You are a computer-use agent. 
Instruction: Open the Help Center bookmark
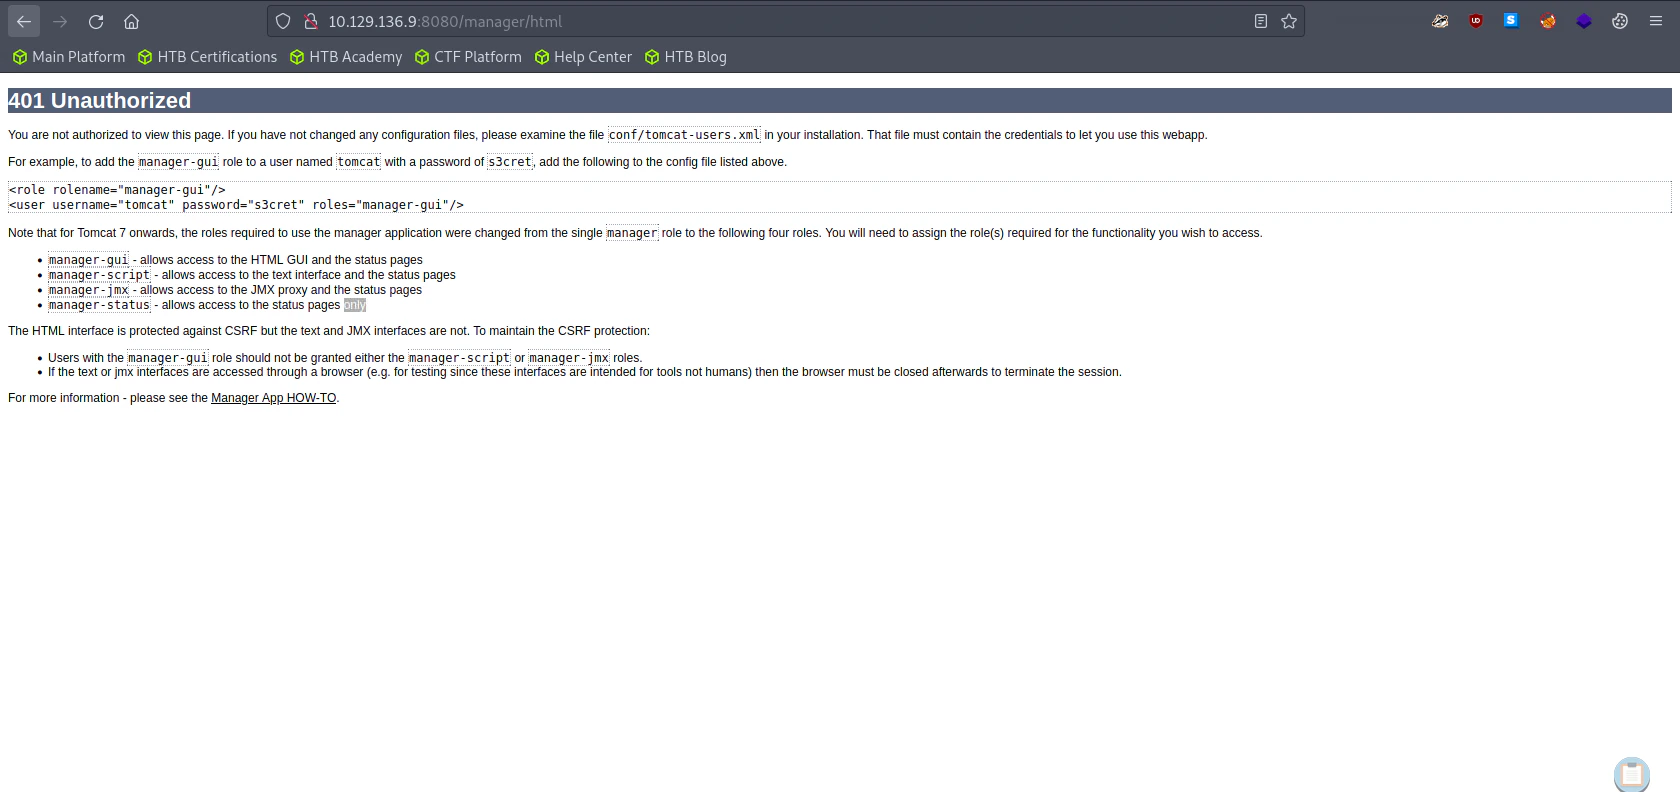point(583,57)
